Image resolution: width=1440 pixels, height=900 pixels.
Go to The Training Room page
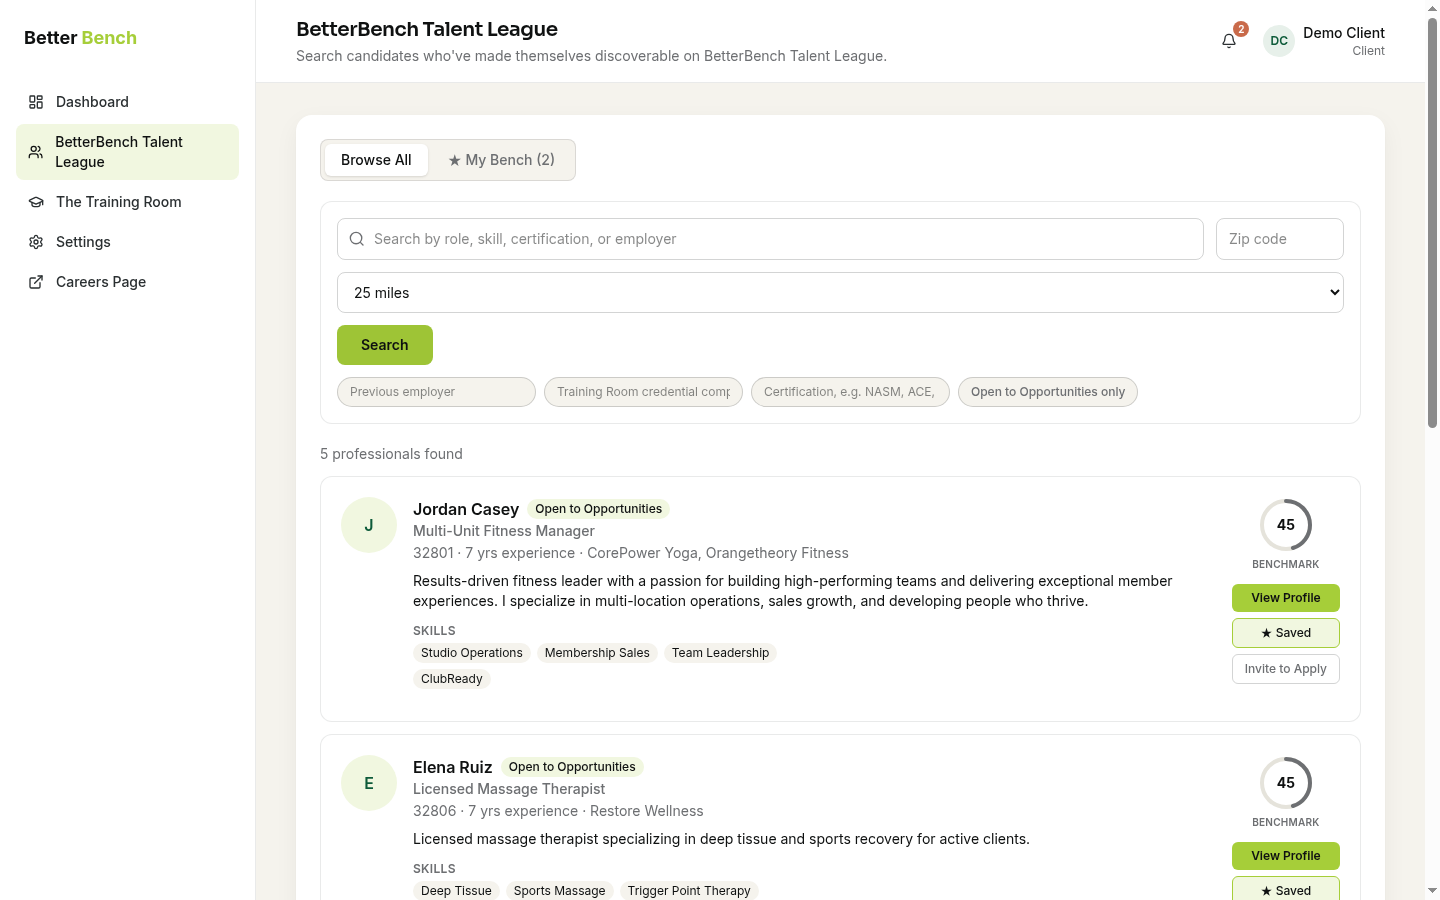(127, 202)
